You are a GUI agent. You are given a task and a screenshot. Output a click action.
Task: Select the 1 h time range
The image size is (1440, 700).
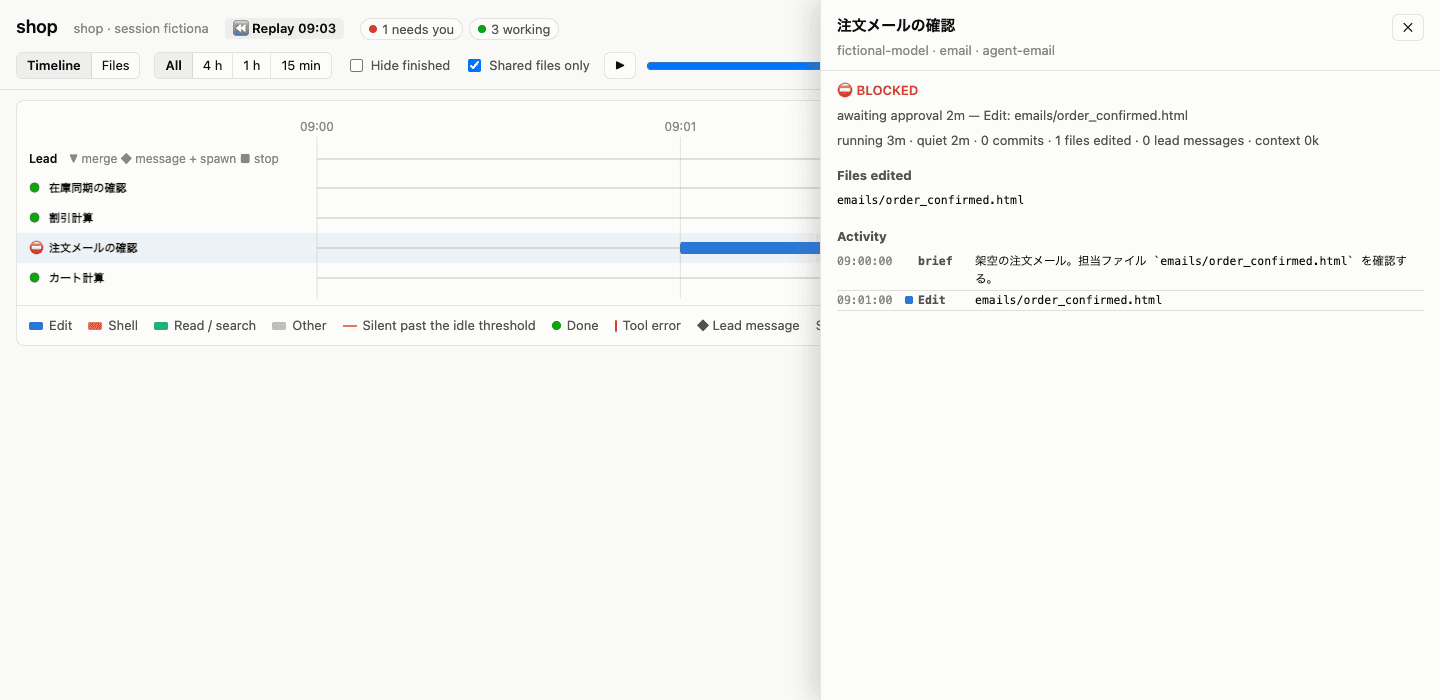point(251,66)
